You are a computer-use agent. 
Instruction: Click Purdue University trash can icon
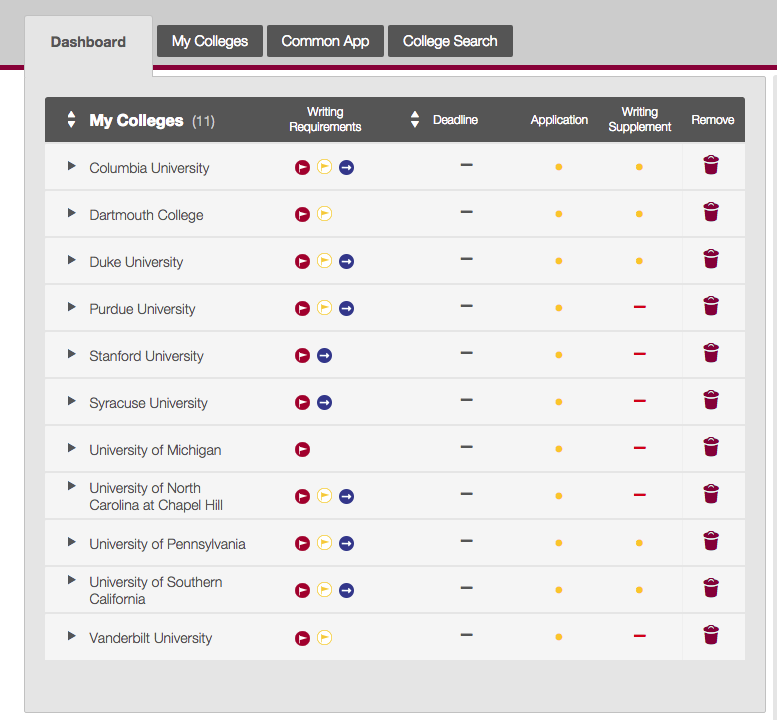pos(711,306)
